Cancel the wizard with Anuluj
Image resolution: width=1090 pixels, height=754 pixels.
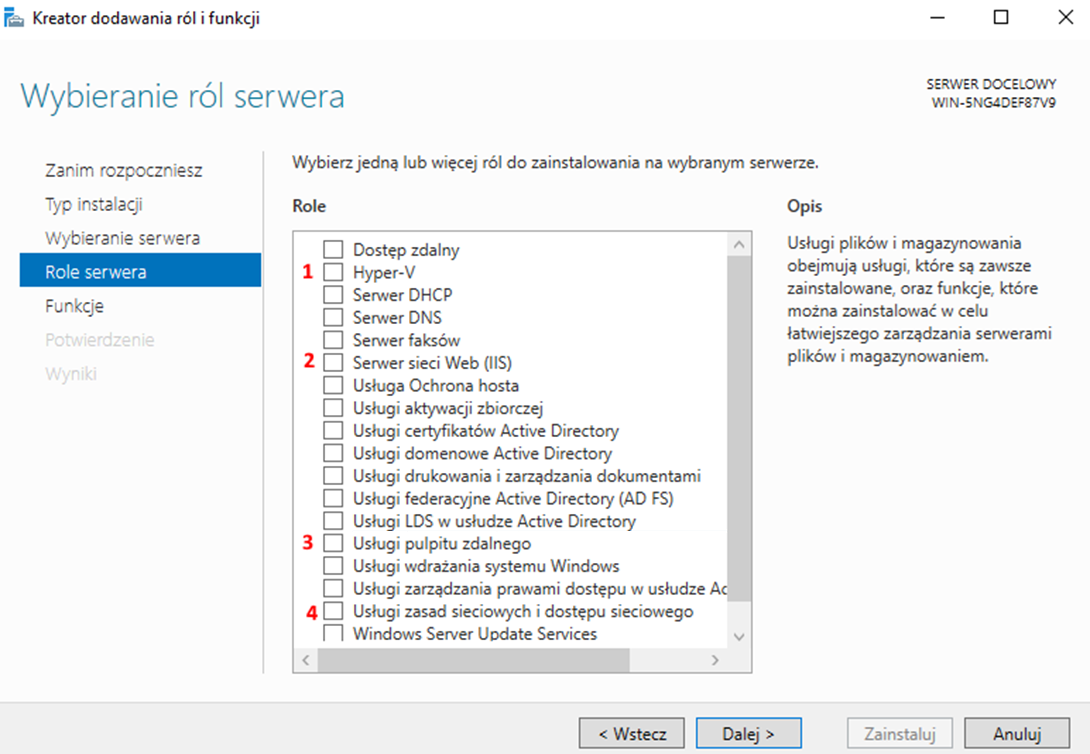[x=1017, y=734]
